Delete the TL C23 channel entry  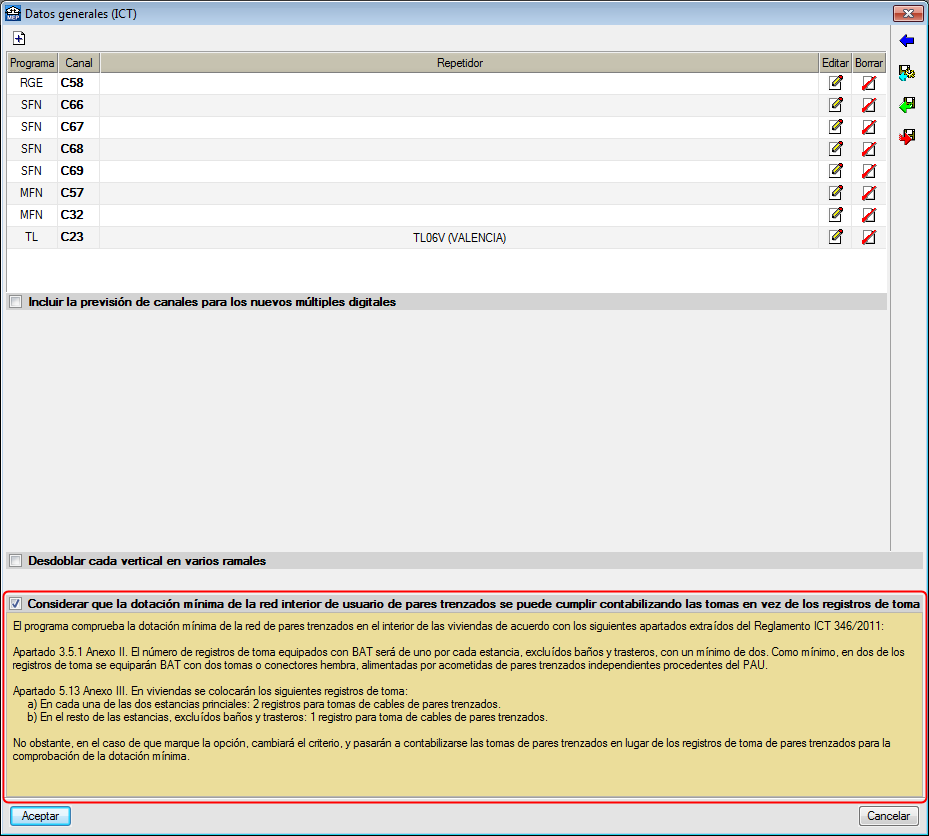tap(869, 237)
